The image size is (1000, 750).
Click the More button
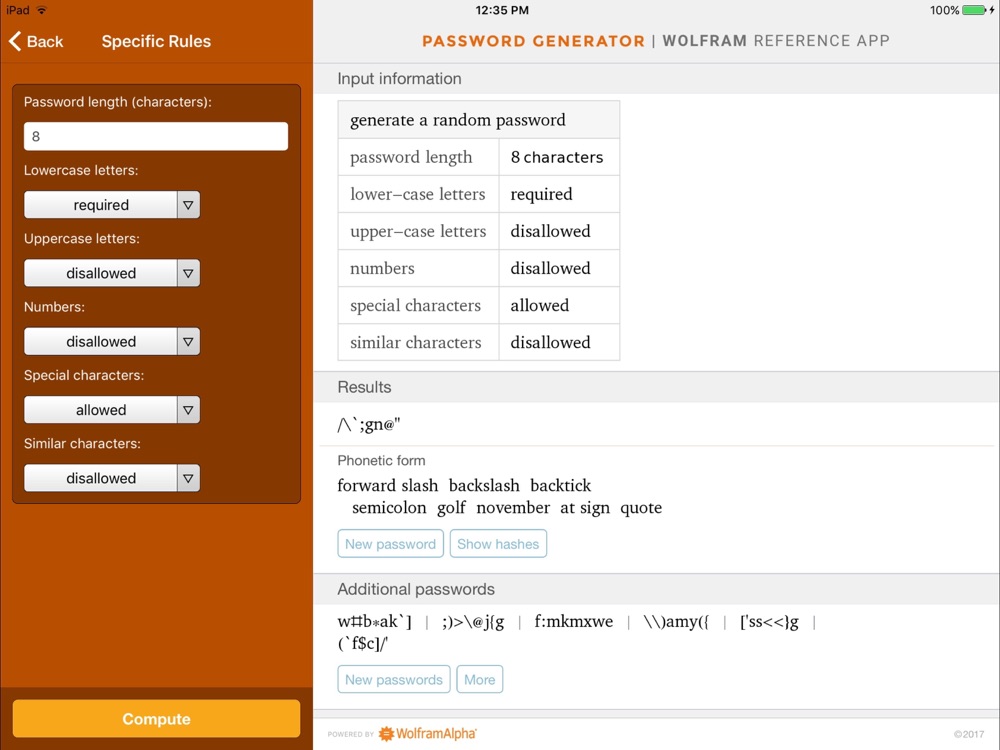coord(480,679)
